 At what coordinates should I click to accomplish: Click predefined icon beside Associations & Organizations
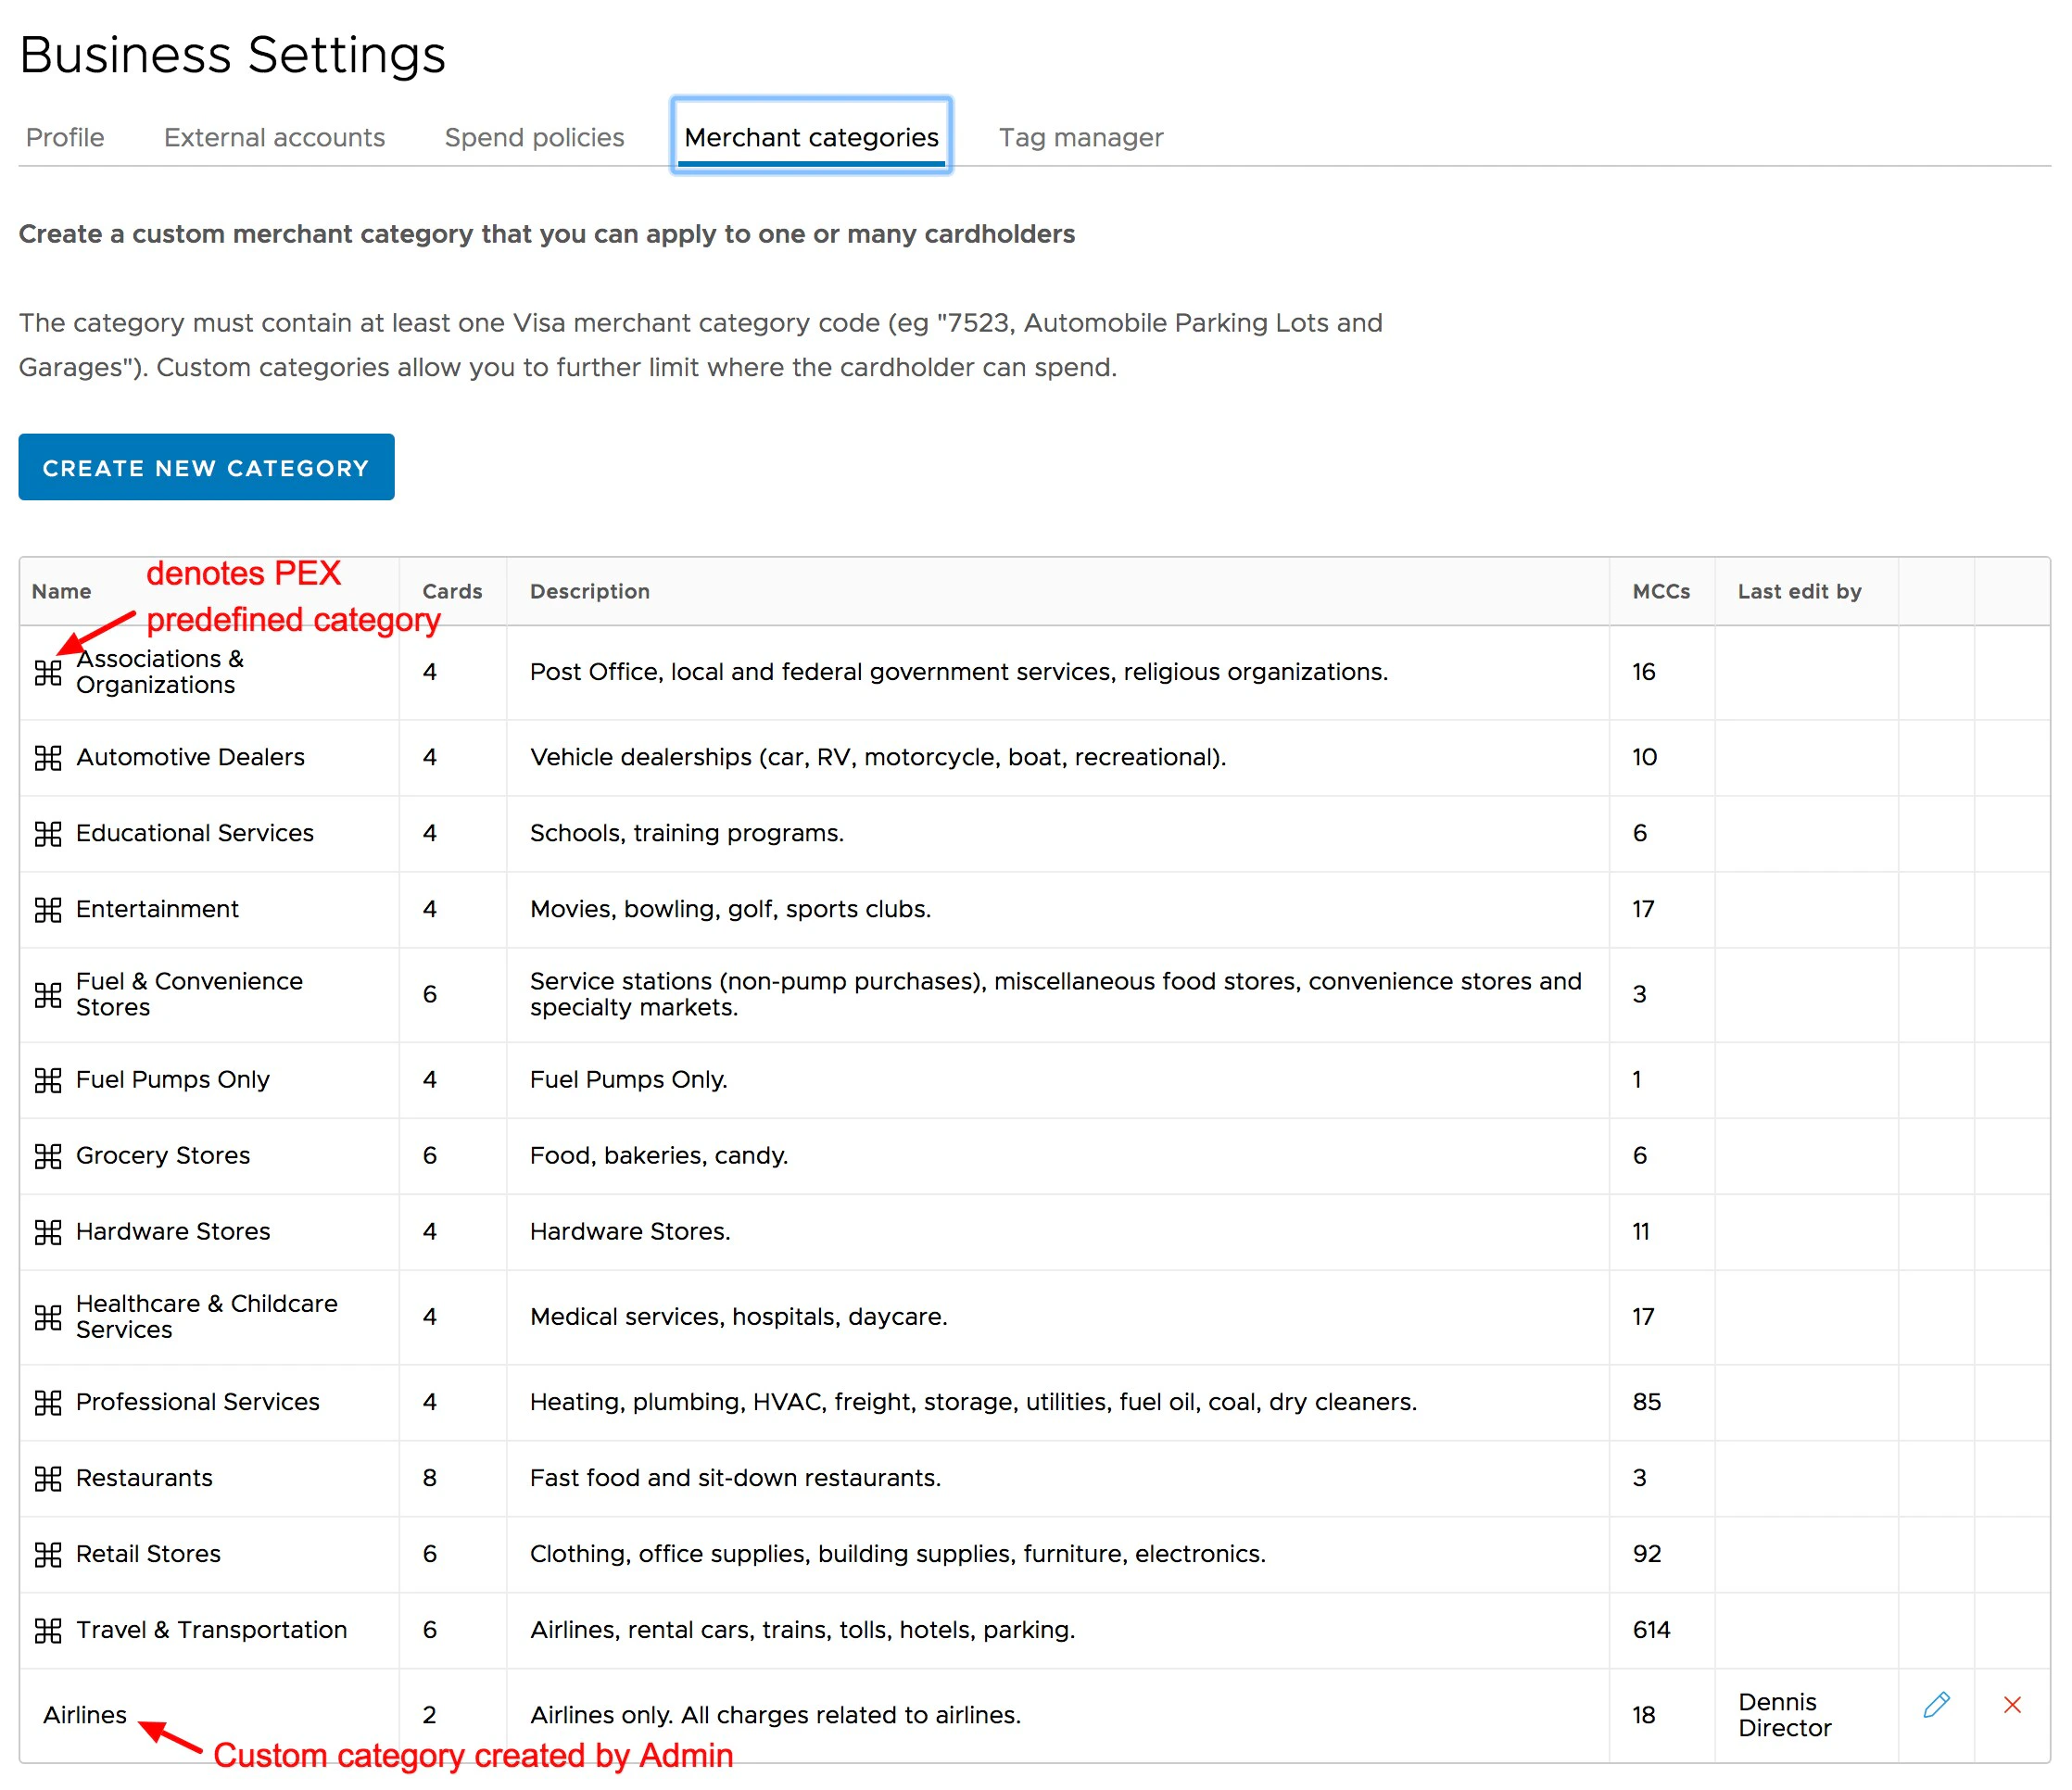48,672
